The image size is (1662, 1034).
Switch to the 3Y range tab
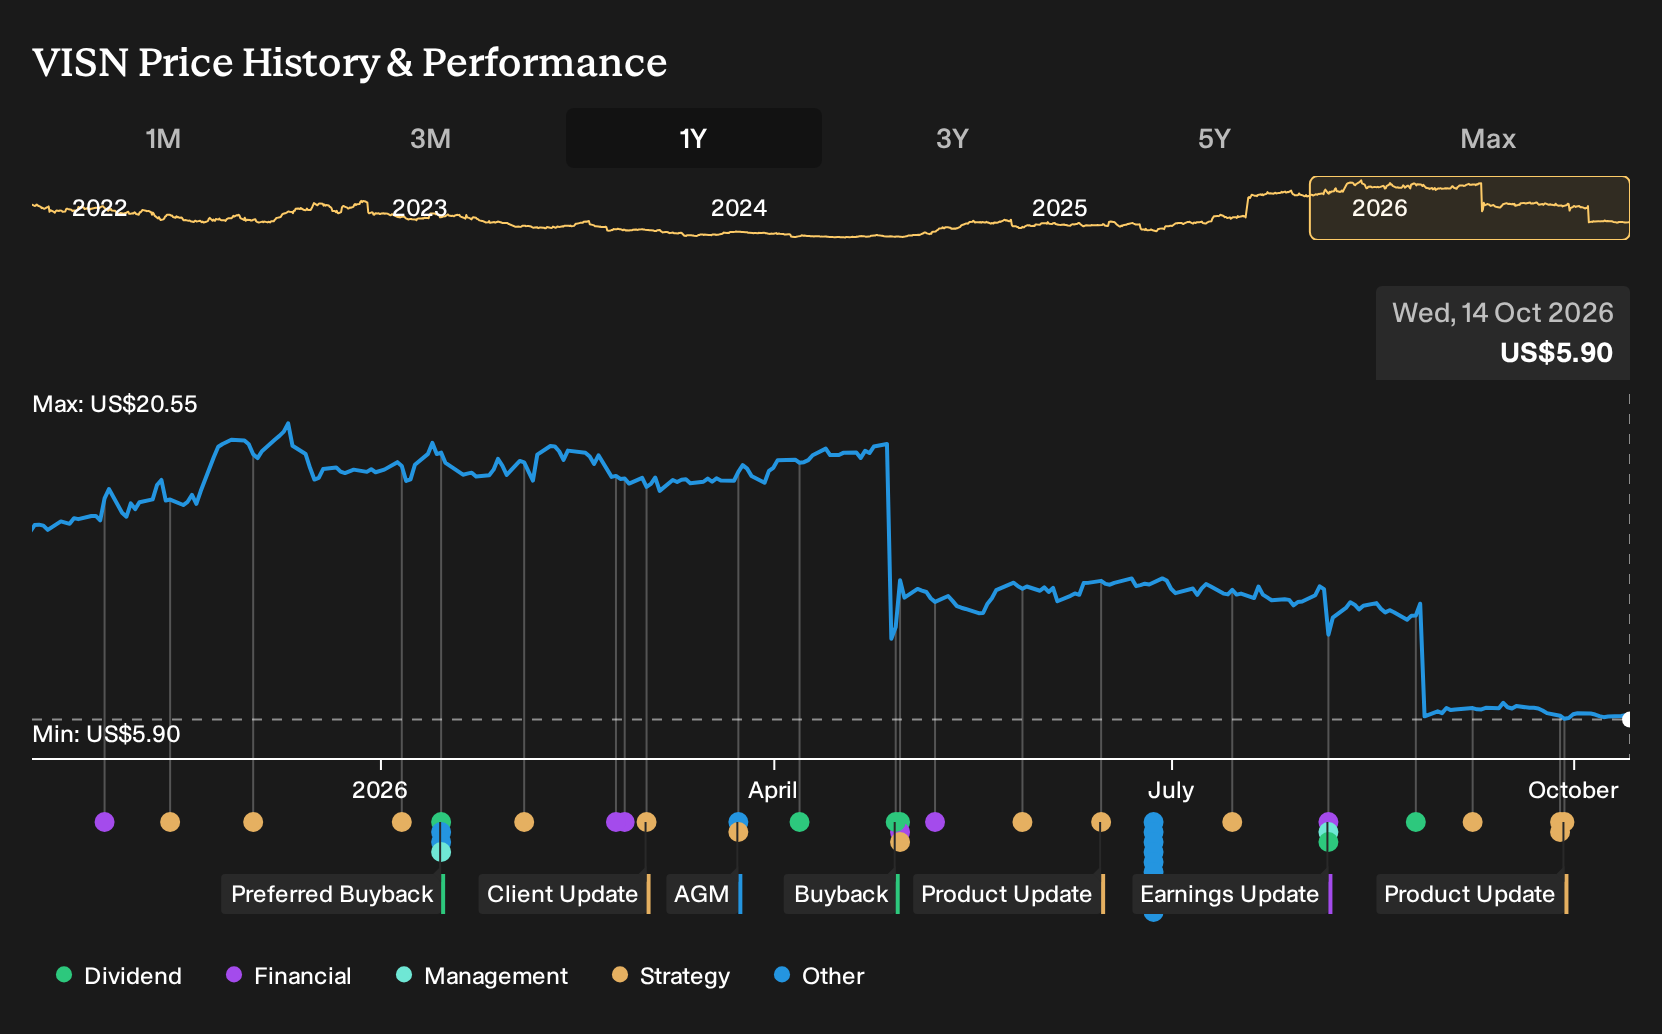pos(952,138)
